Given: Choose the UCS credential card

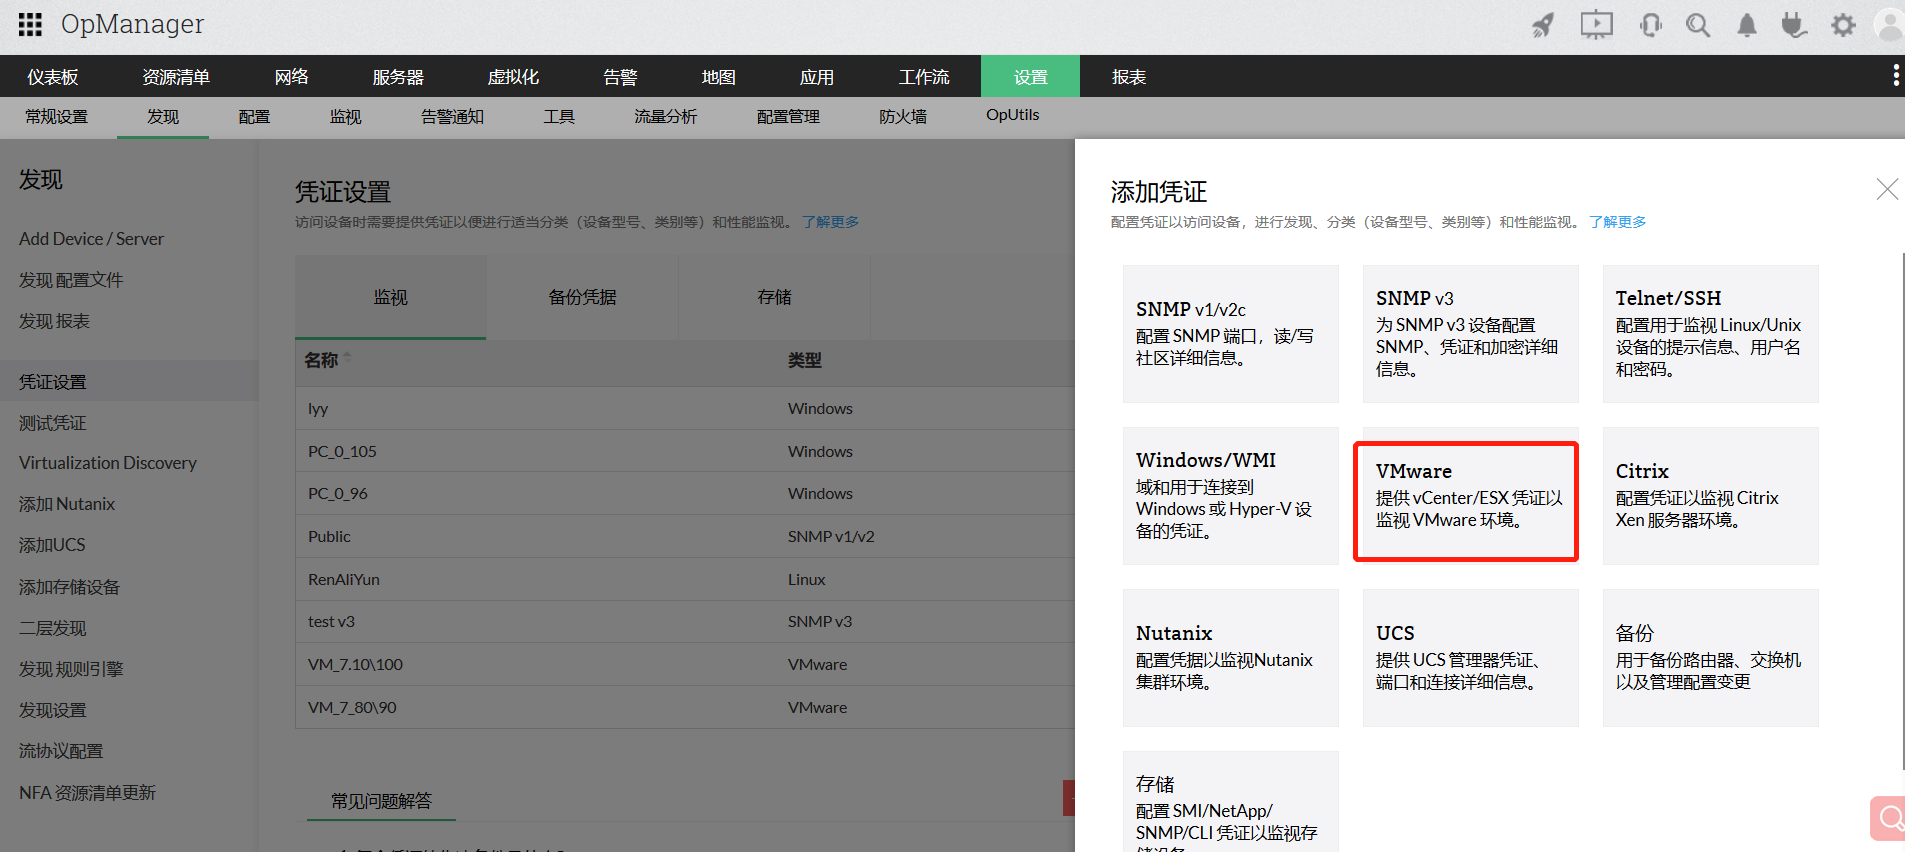Looking at the screenshot, I should (x=1471, y=658).
